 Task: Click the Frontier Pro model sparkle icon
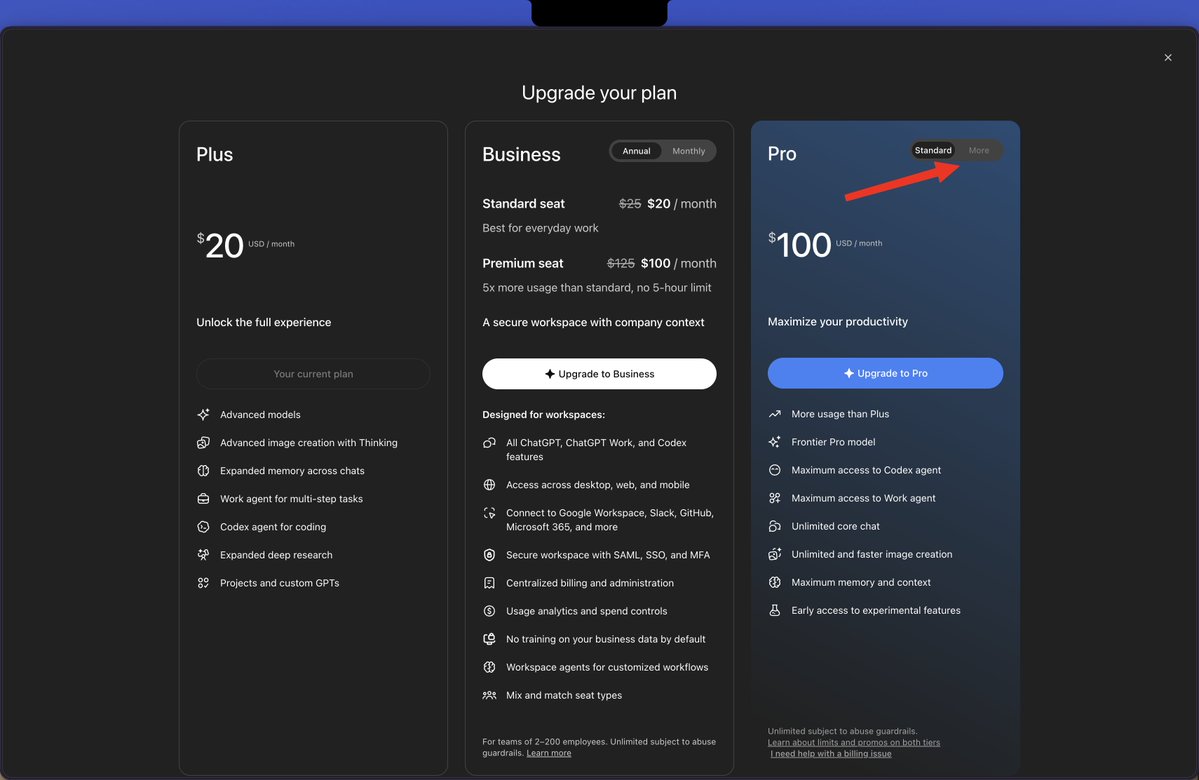pyautogui.click(x=775, y=442)
